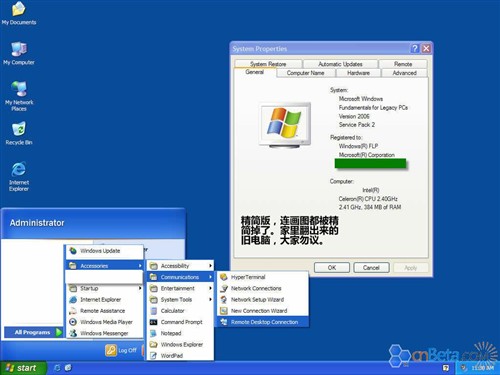Click the Network Connections icon
The width and height of the screenshot is (500, 375).
(224, 288)
